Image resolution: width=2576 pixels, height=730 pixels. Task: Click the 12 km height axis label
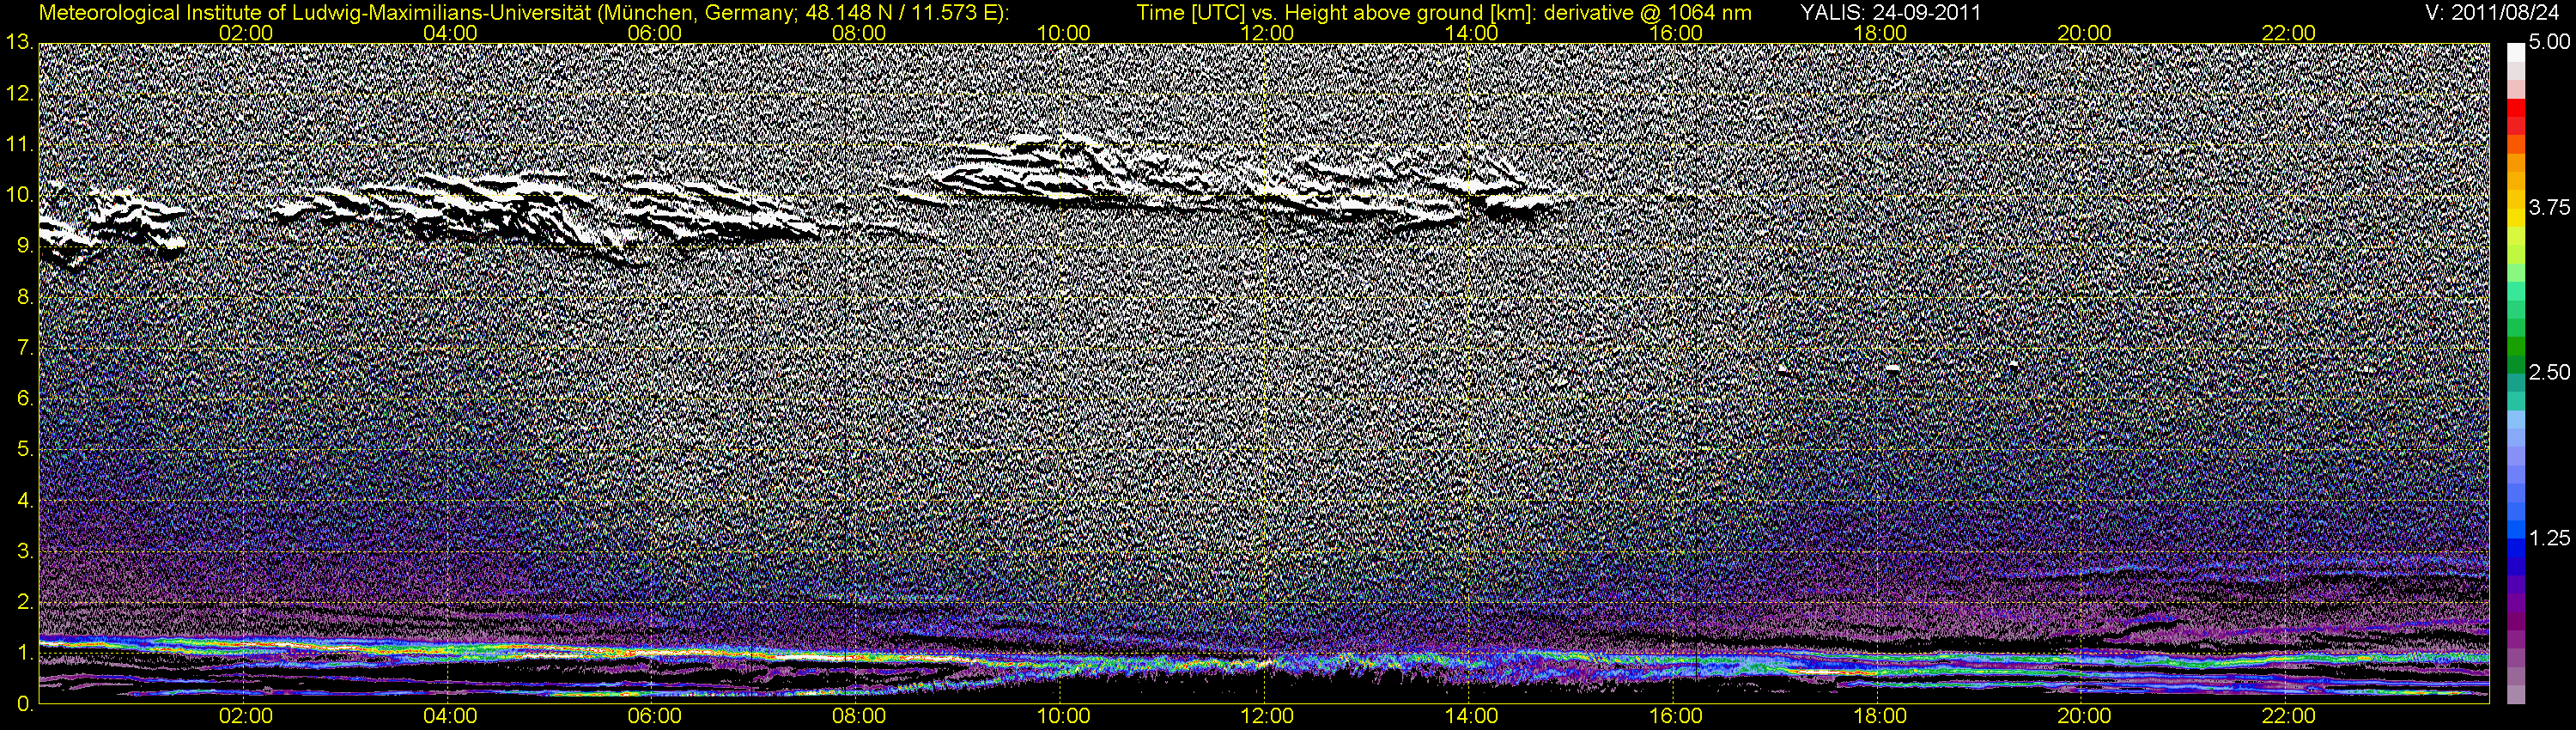pyautogui.click(x=18, y=94)
